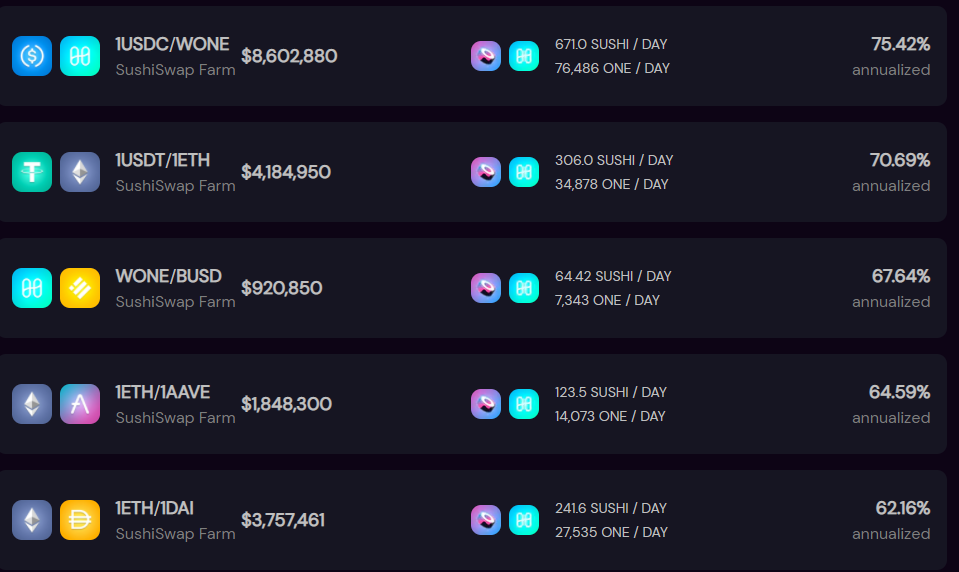
Task: Click the Sushi reward icon in WONE/BUSD row
Action: coord(486,288)
